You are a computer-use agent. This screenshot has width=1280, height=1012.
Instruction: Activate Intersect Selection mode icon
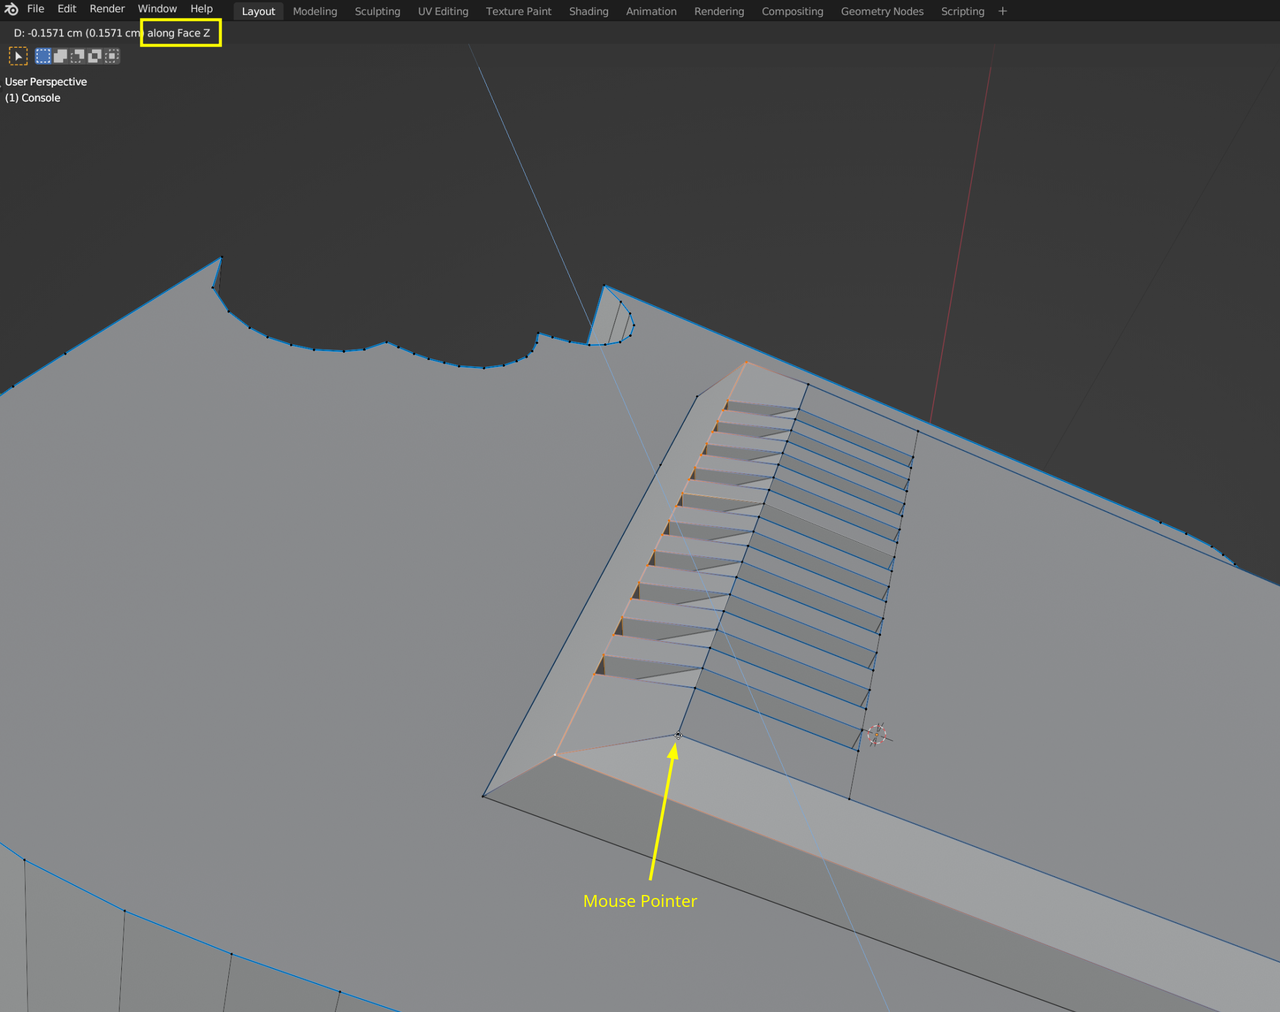[x=112, y=56]
